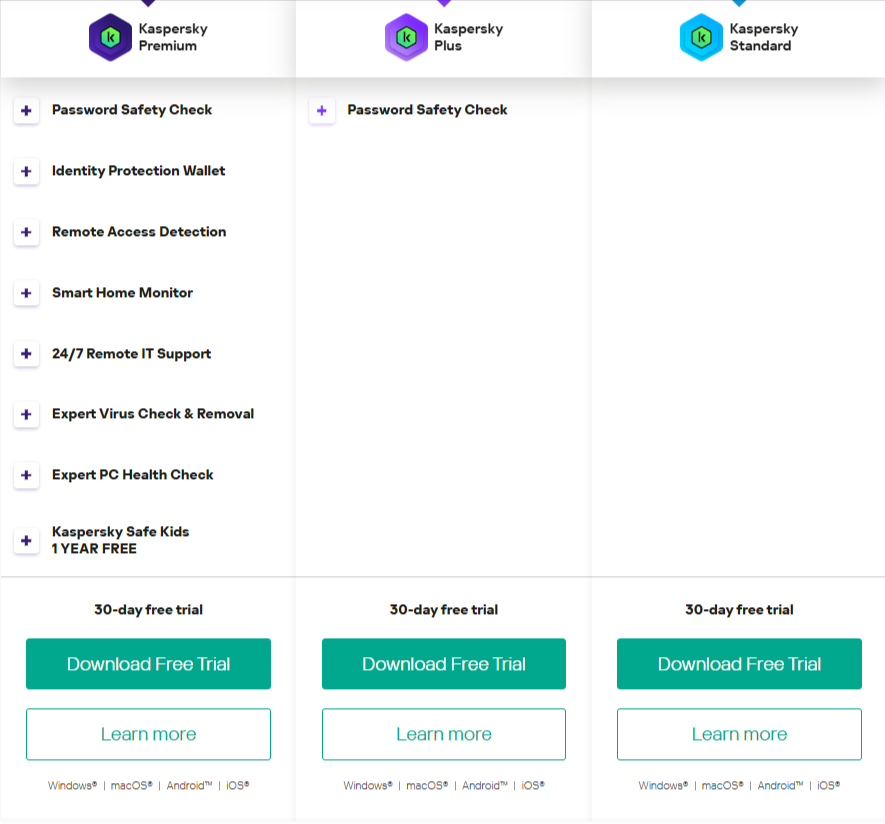
Task: Click 30-day free trial text under Standard
Action: coord(739,610)
